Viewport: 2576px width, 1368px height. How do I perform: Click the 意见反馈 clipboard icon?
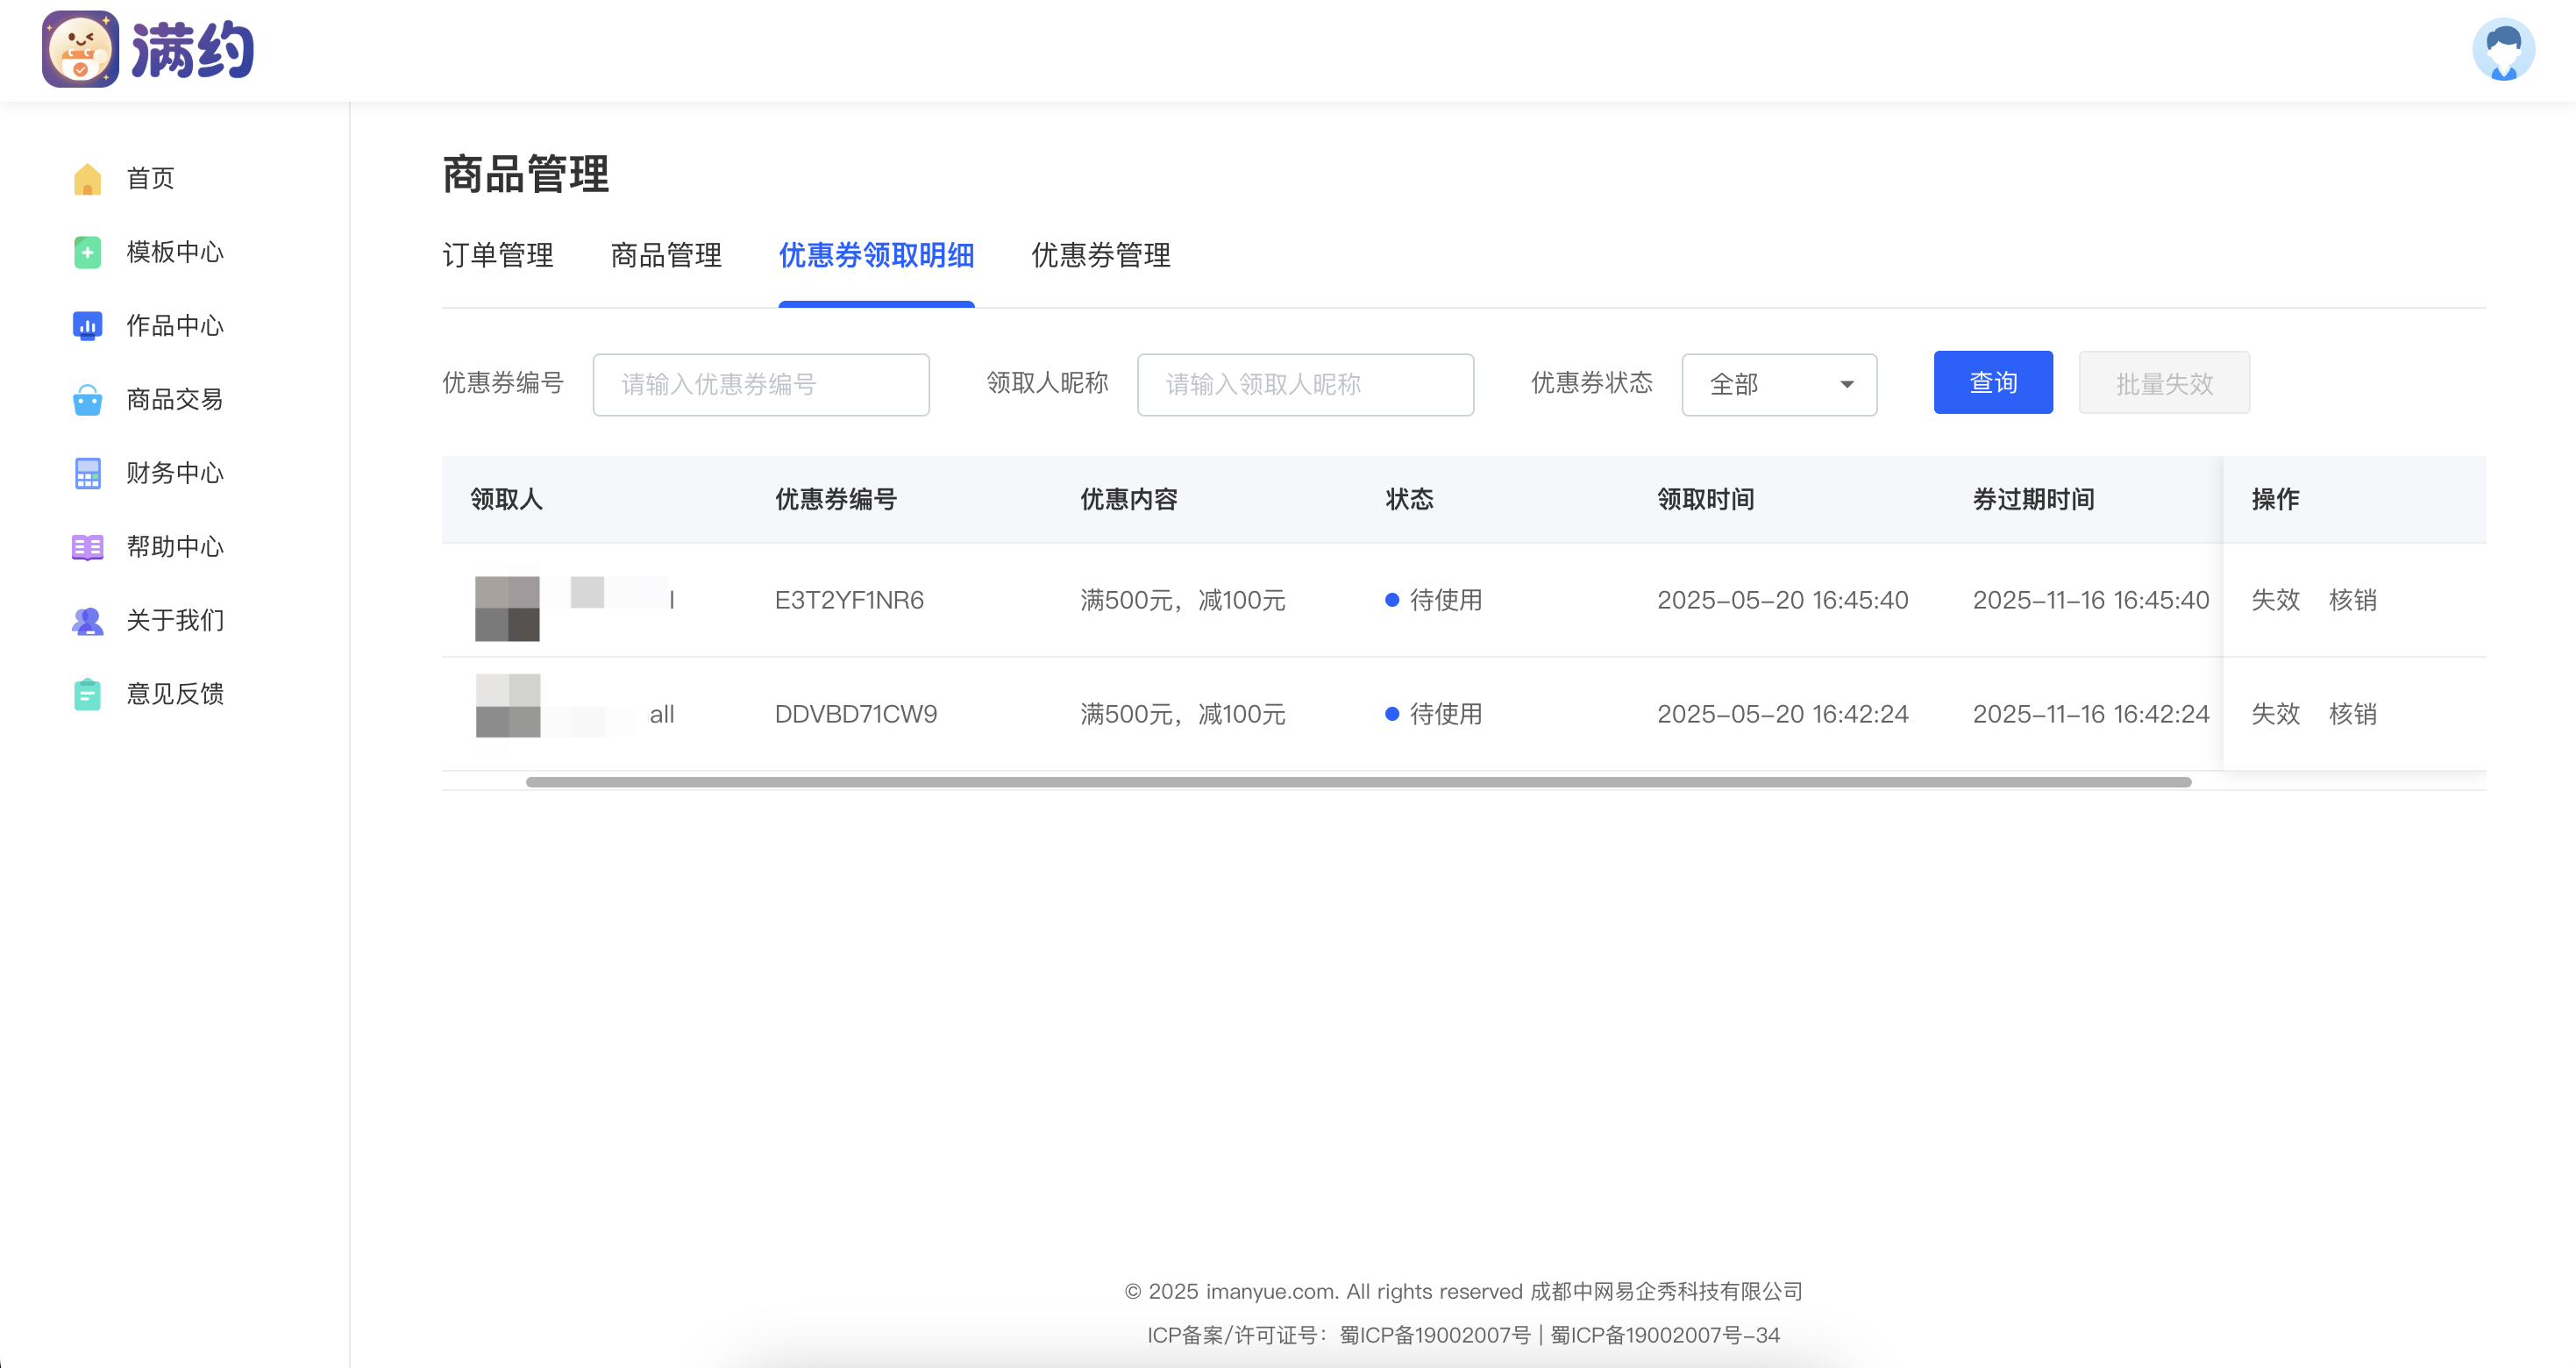pos(87,694)
